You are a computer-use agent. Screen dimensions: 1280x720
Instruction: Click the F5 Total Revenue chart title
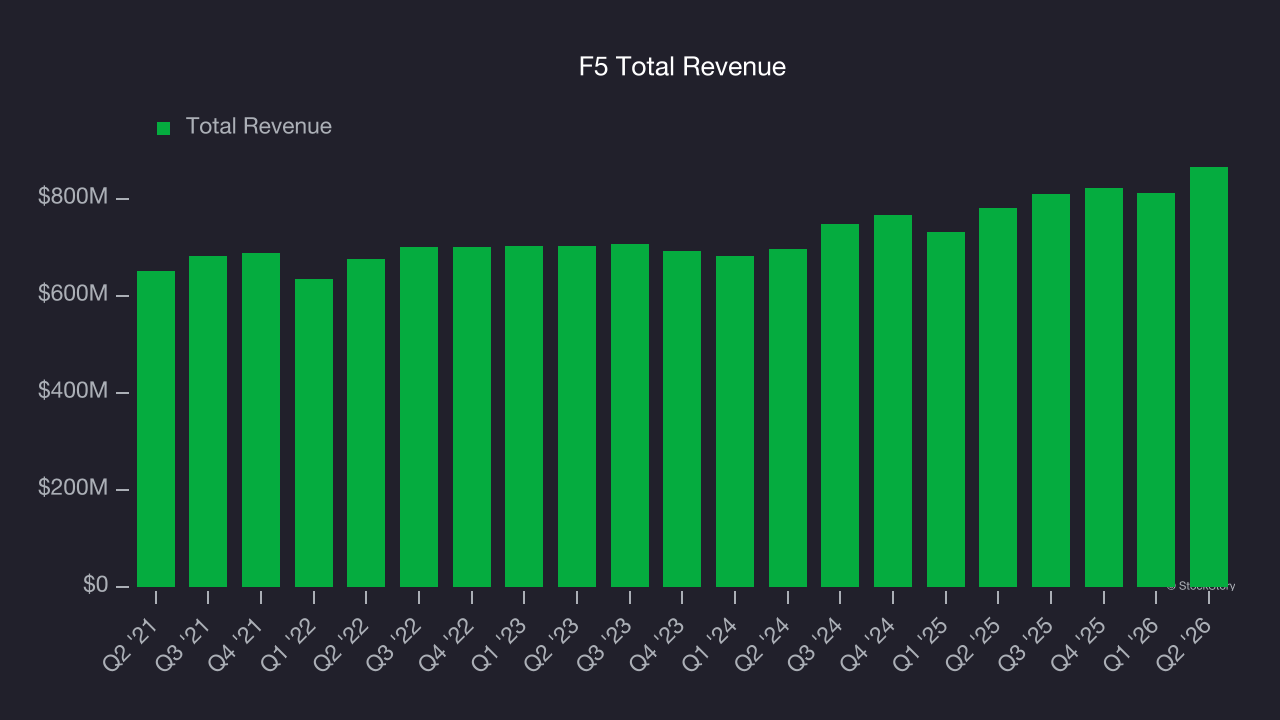tap(682, 67)
